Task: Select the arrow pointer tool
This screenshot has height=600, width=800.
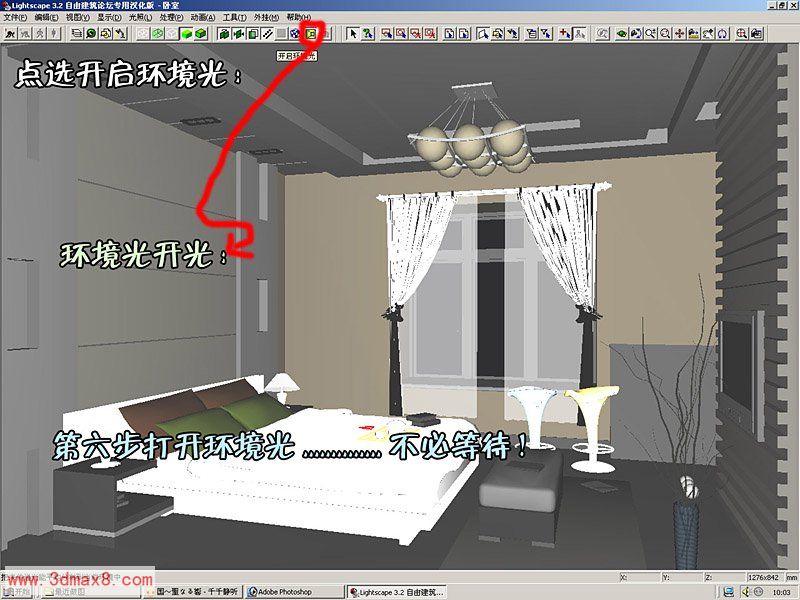Action: tap(352, 33)
